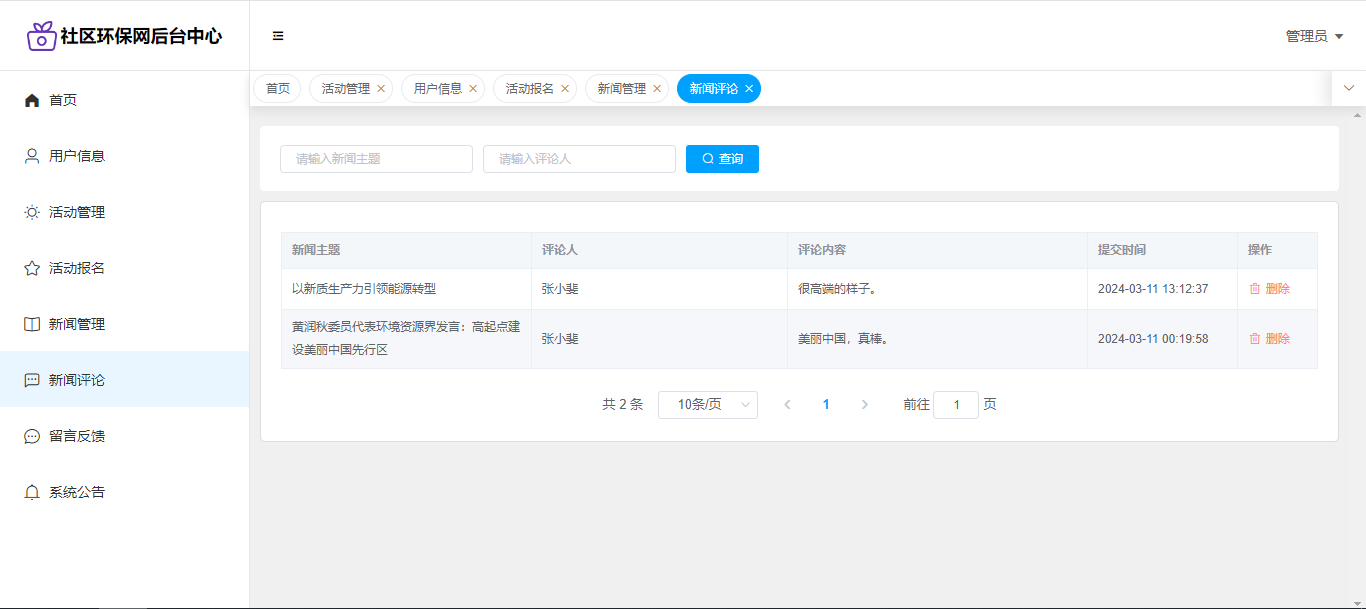Open 用户信息 via its person icon
The width and height of the screenshot is (1366, 609).
point(32,156)
